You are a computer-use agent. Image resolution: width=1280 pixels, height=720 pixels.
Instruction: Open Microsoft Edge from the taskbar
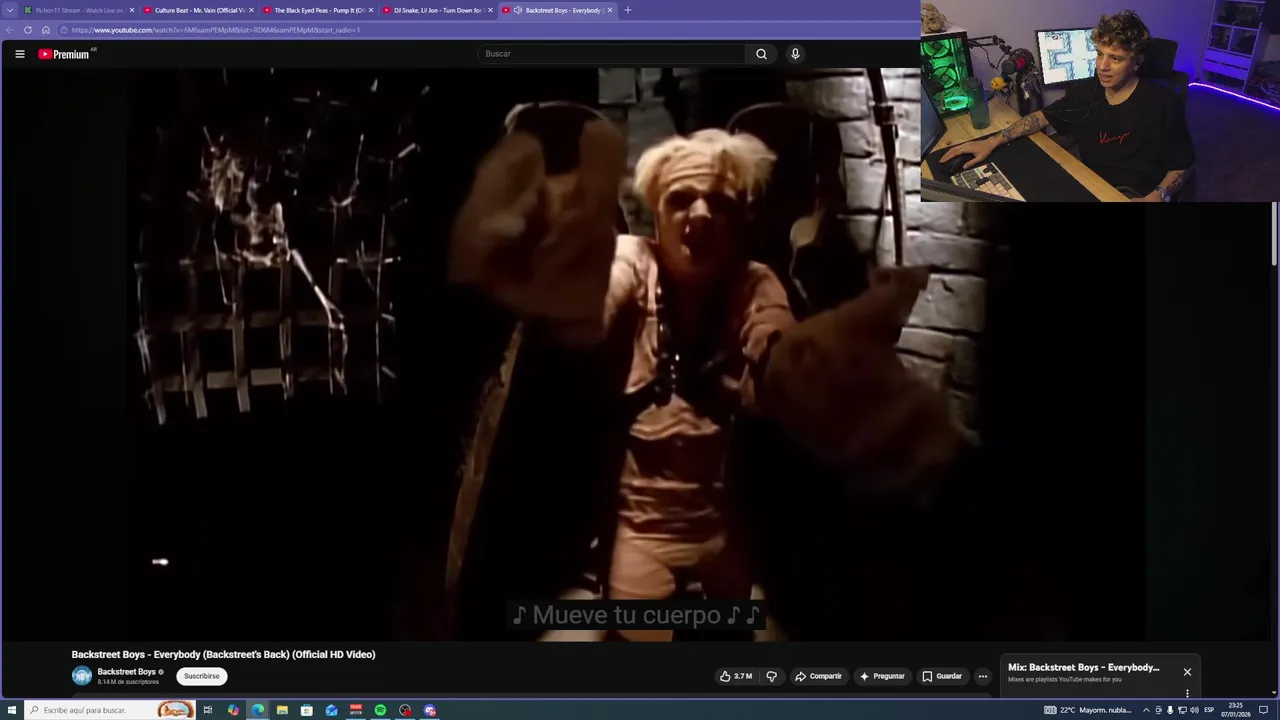[258, 710]
